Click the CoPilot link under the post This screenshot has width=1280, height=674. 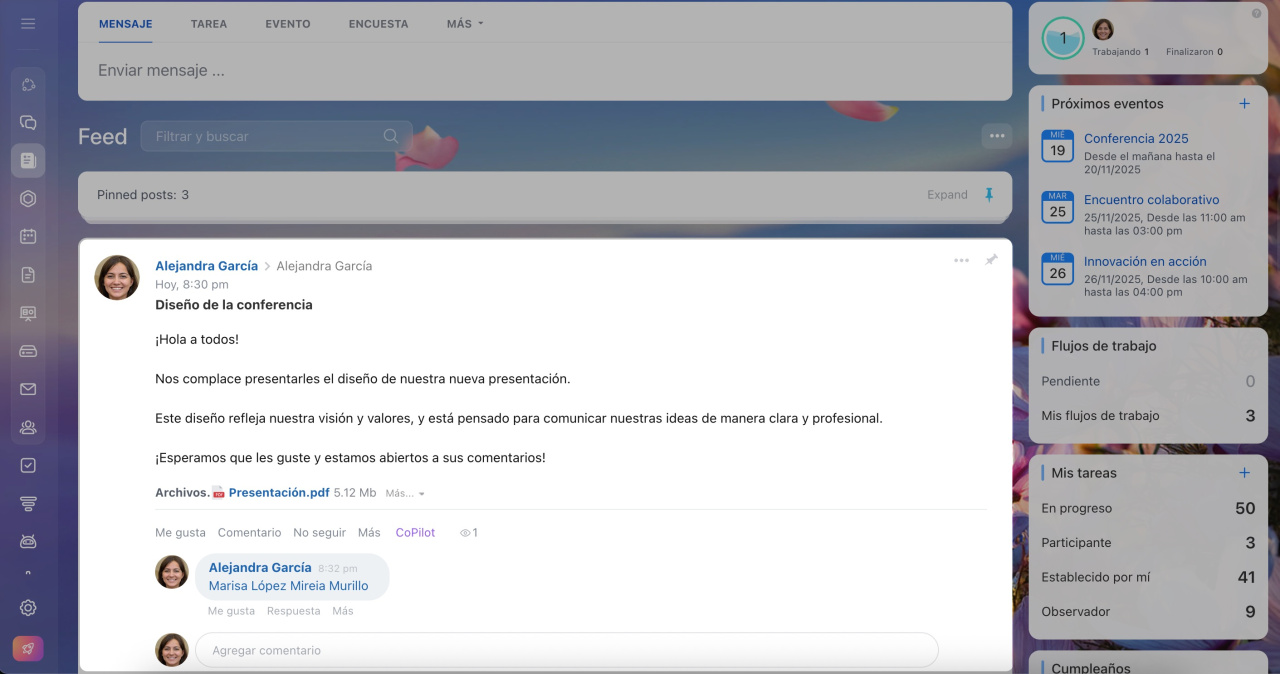[415, 533]
